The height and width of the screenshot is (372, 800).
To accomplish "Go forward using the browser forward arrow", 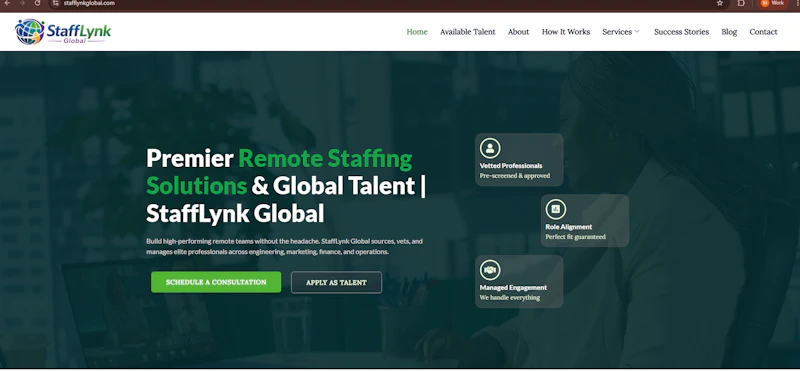I will tap(22, 3).
